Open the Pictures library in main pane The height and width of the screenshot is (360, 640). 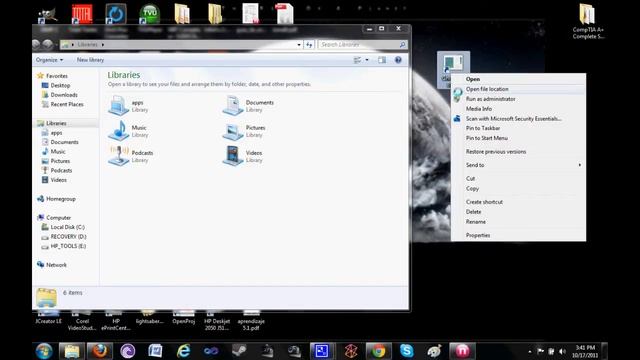pyautogui.click(x=233, y=131)
